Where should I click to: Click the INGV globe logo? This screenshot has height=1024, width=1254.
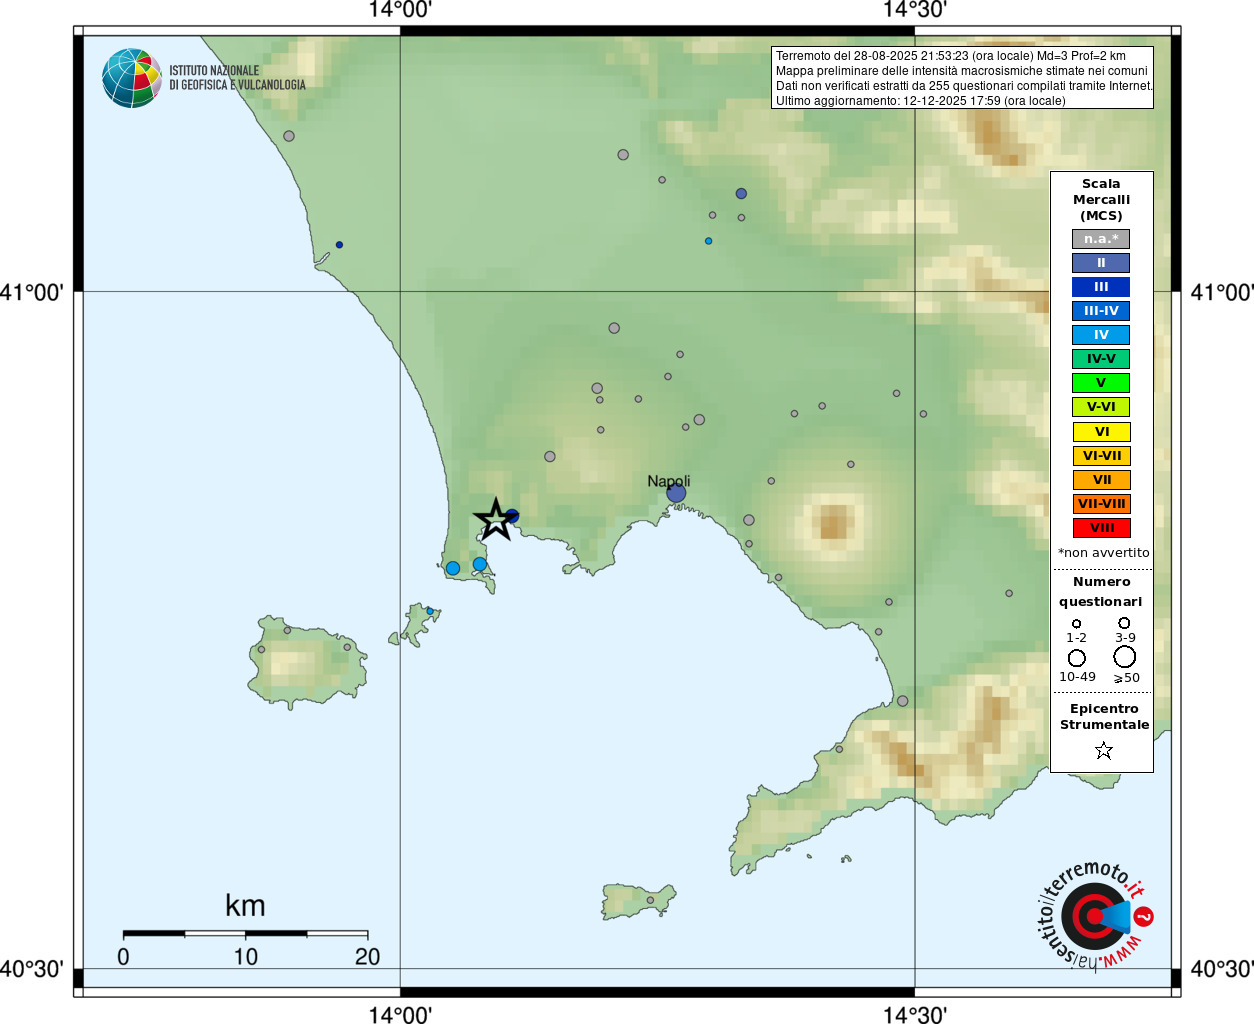click(131, 78)
